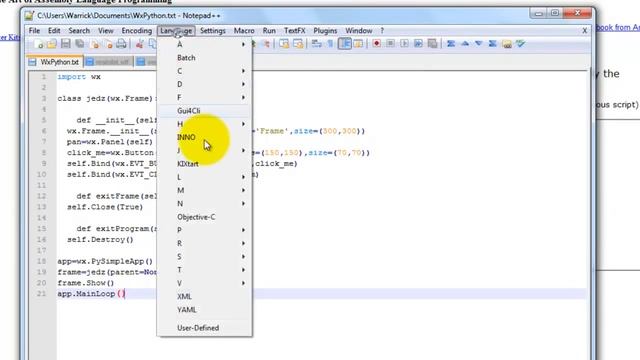Viewport: 640px width, 360px height.
Task: Click the Synchronize vertical scrolling icon
Action: 284,44
